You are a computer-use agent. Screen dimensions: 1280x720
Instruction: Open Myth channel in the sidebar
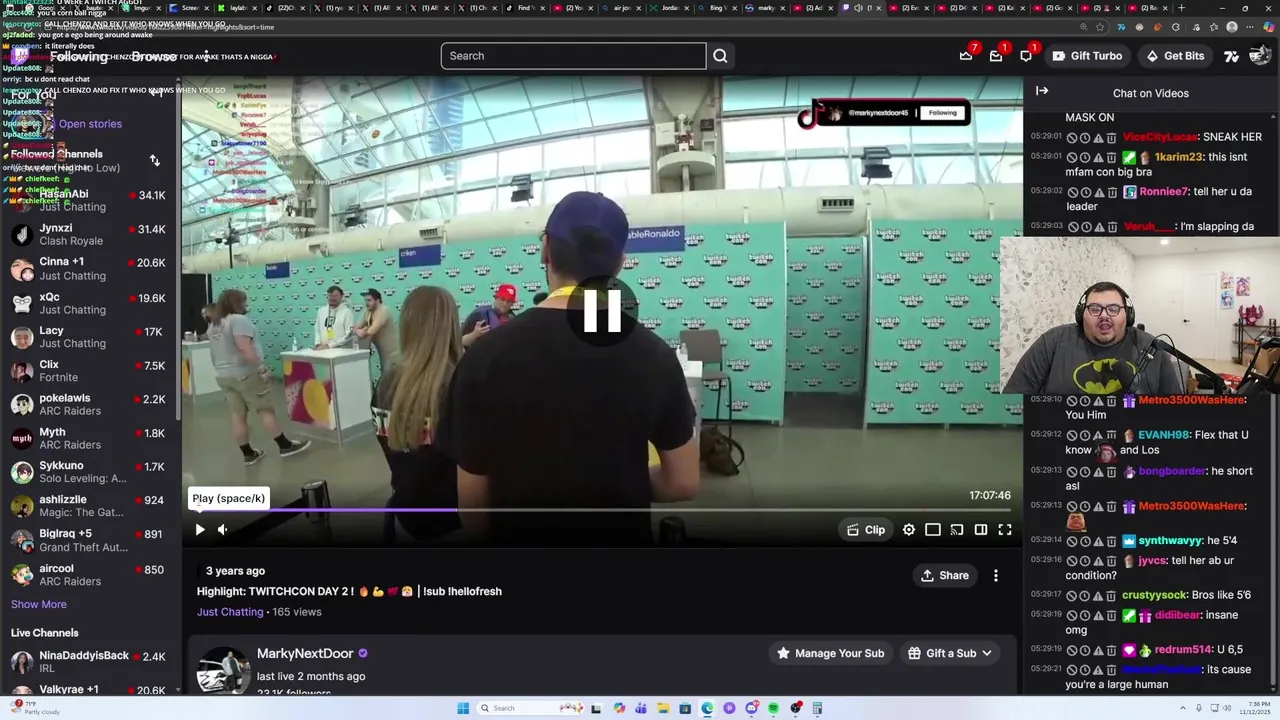[x=90, y=438]
